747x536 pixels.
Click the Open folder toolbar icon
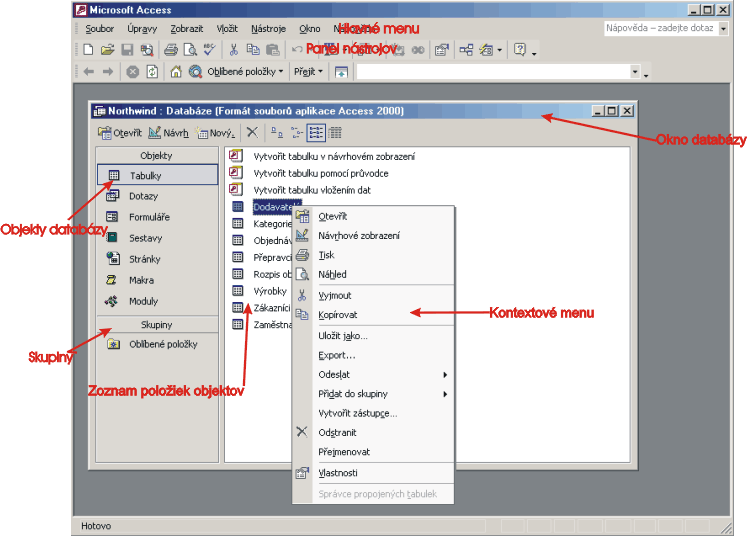click(108, 50)
